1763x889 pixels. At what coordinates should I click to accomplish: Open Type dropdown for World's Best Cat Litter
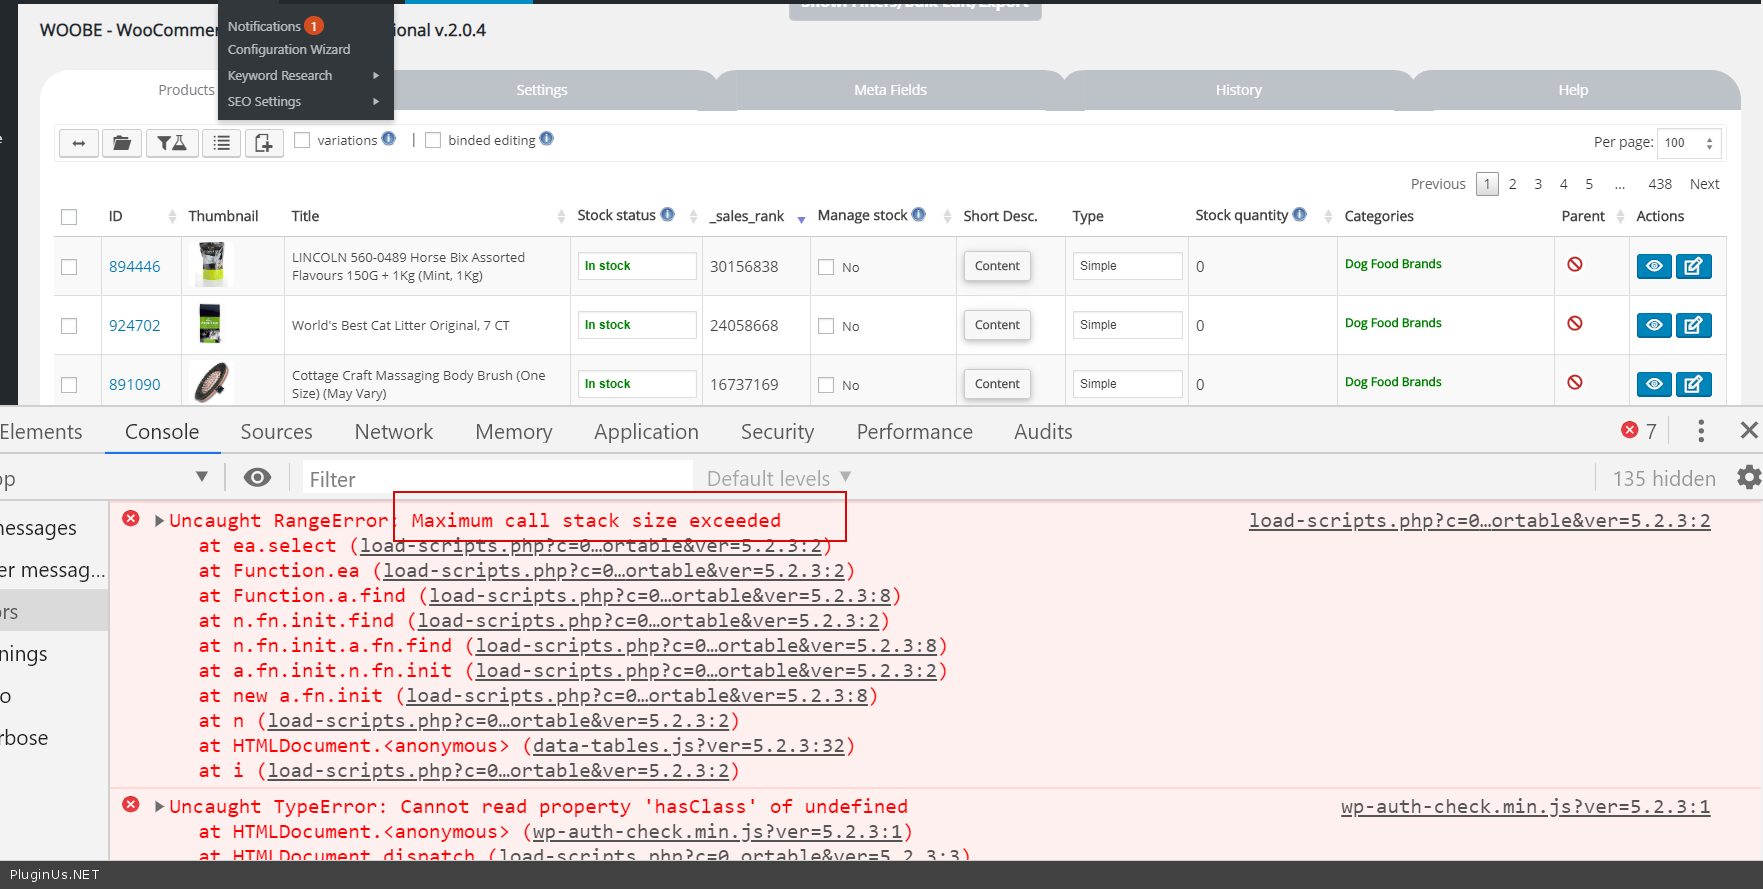tap(1127, 325)
